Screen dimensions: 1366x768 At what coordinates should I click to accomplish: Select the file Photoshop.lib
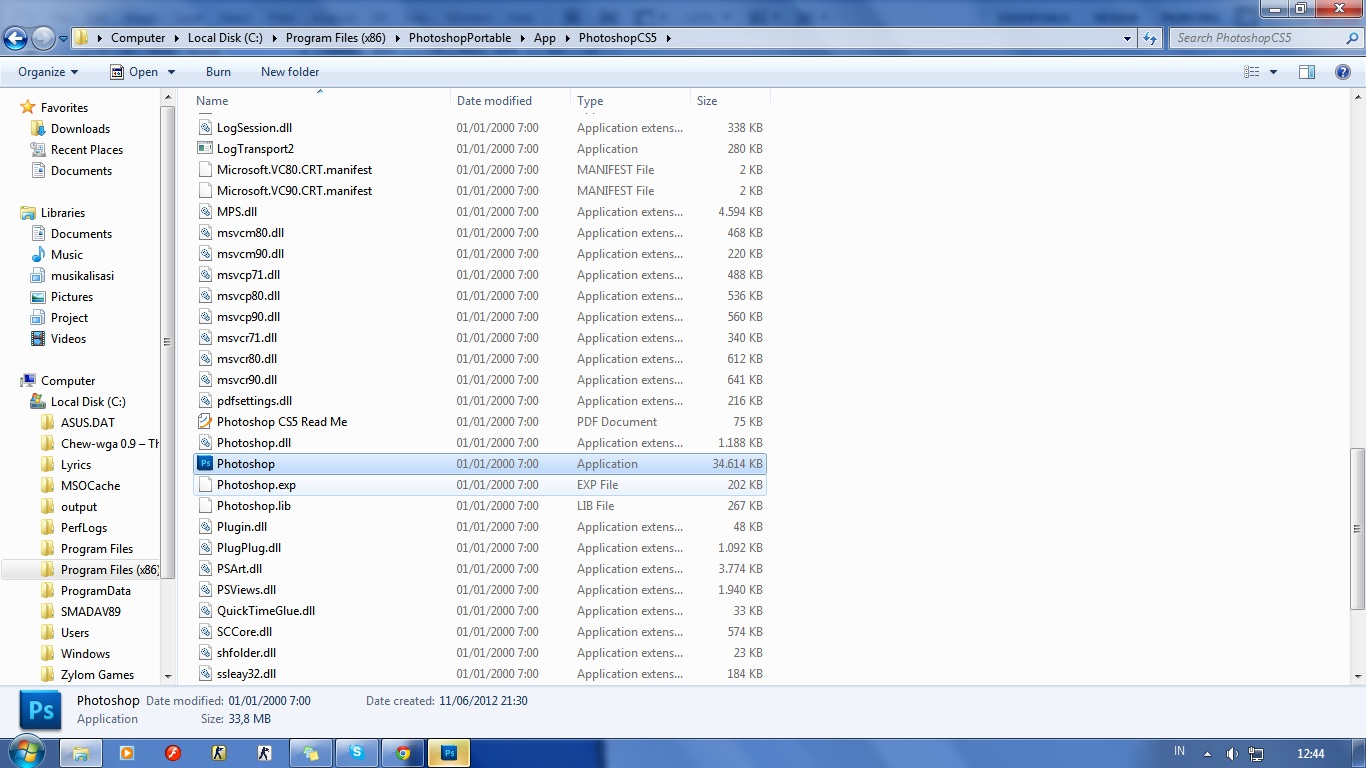click(x=480, y=505)
